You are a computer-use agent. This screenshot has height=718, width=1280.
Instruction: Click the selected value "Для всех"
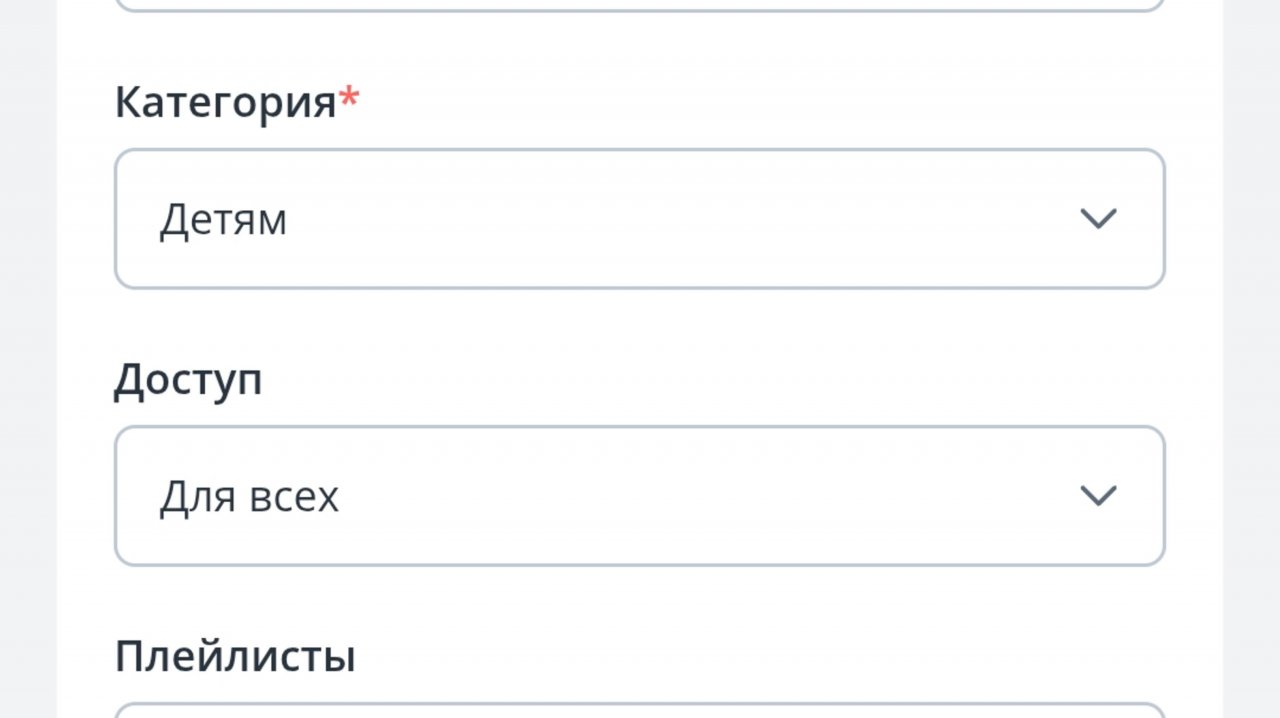249,497
